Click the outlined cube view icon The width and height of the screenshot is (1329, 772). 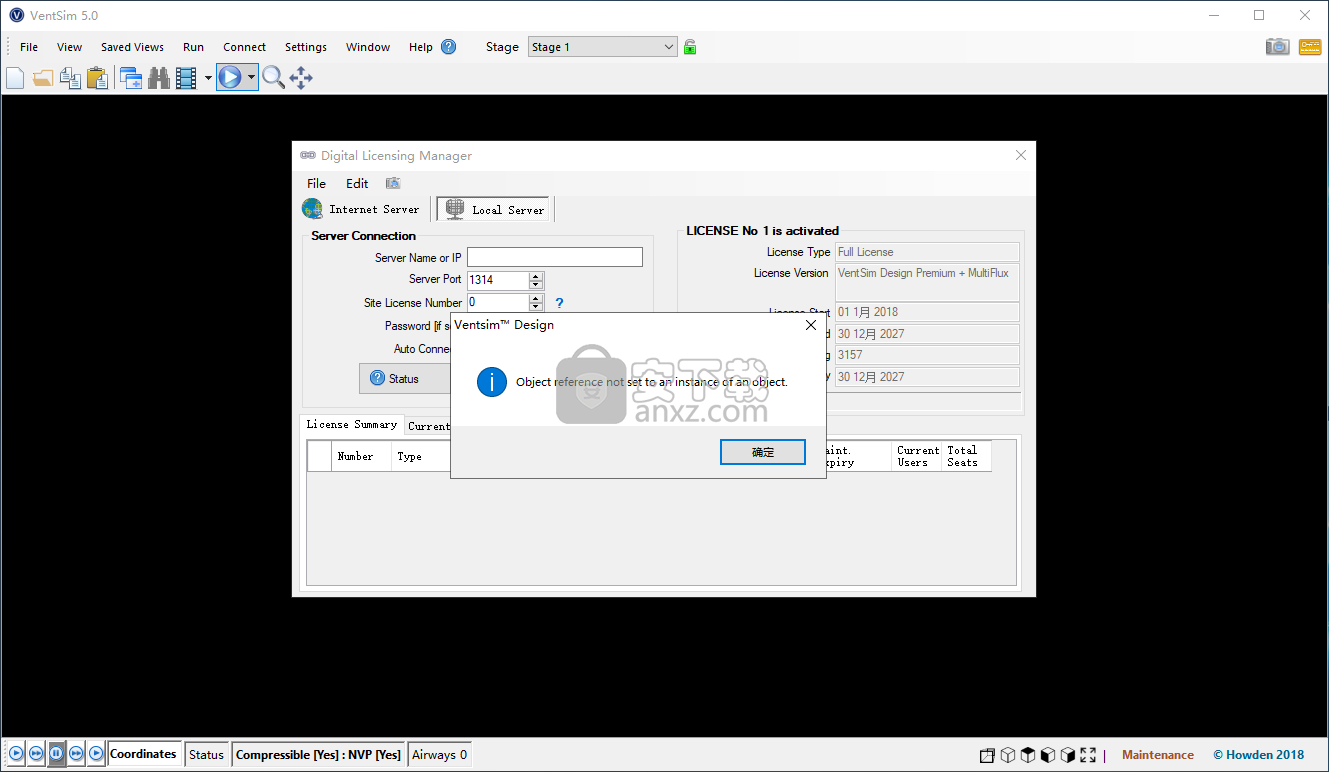[x=1008, y=755]
